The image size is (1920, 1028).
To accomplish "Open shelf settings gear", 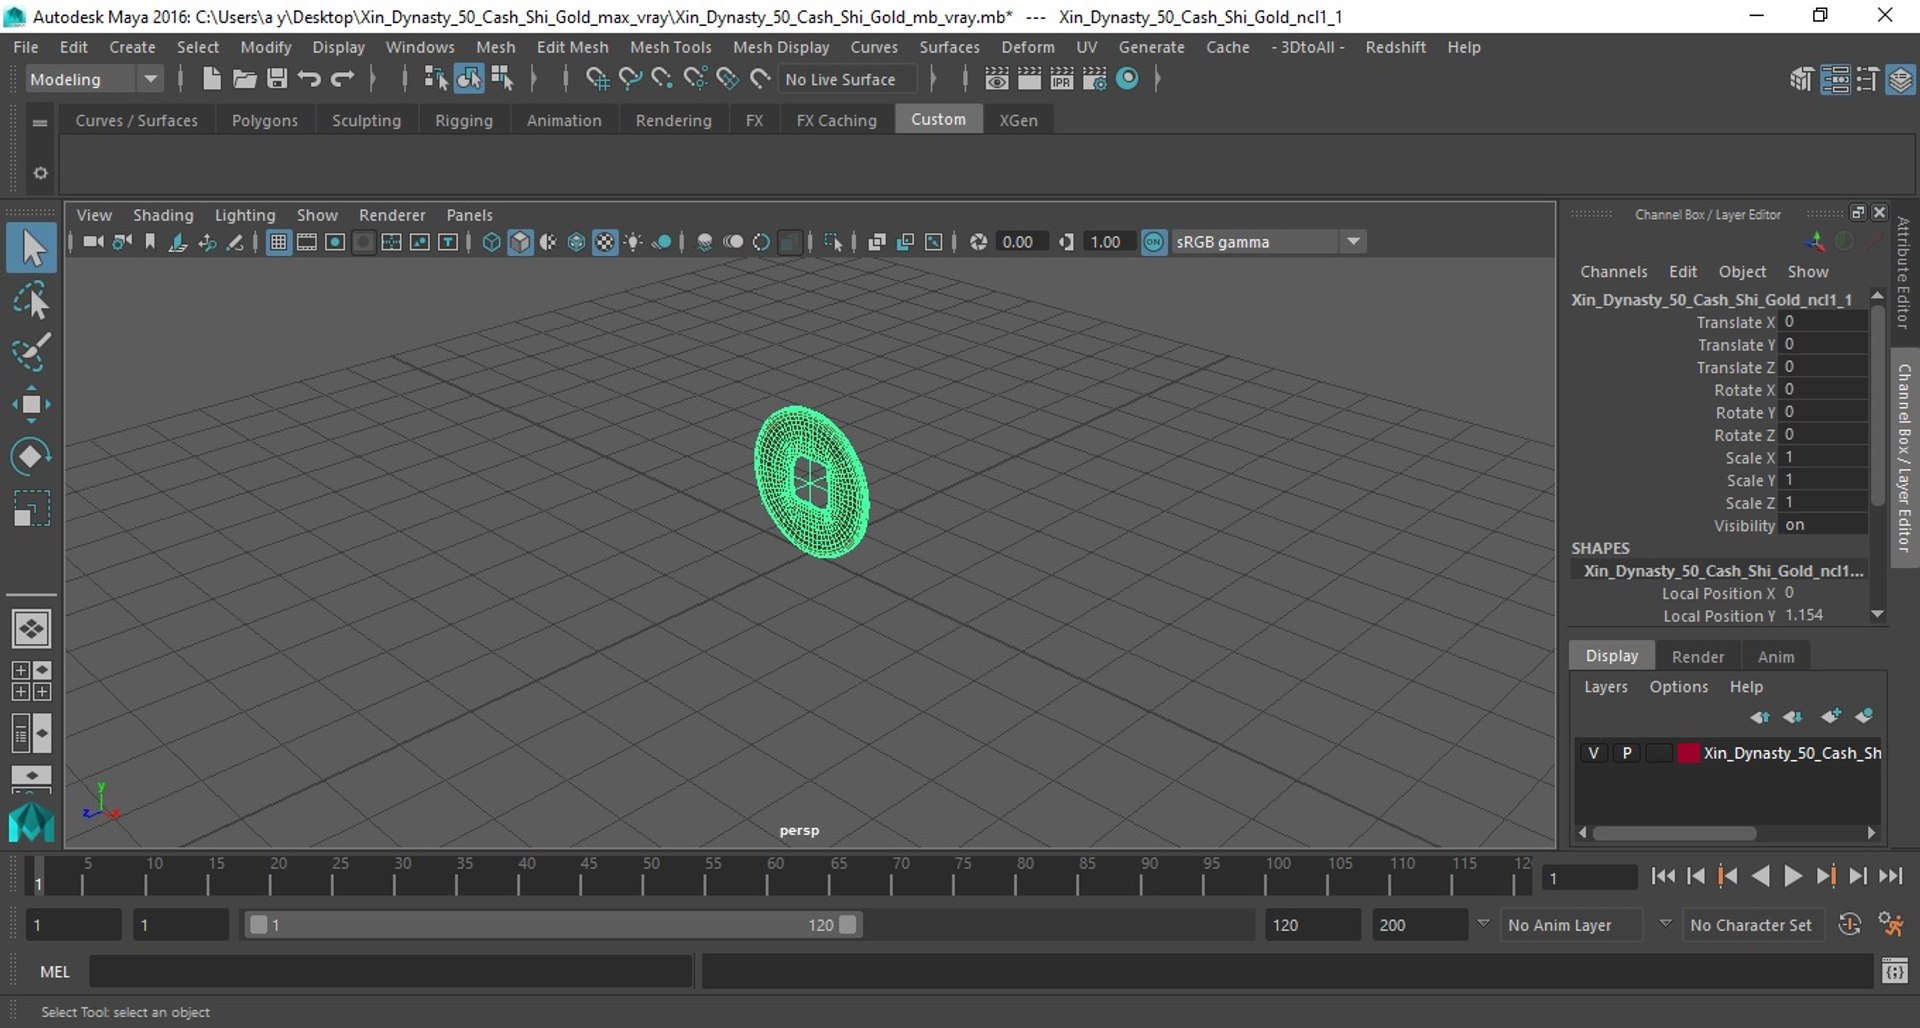I will [x=40, y=173].
